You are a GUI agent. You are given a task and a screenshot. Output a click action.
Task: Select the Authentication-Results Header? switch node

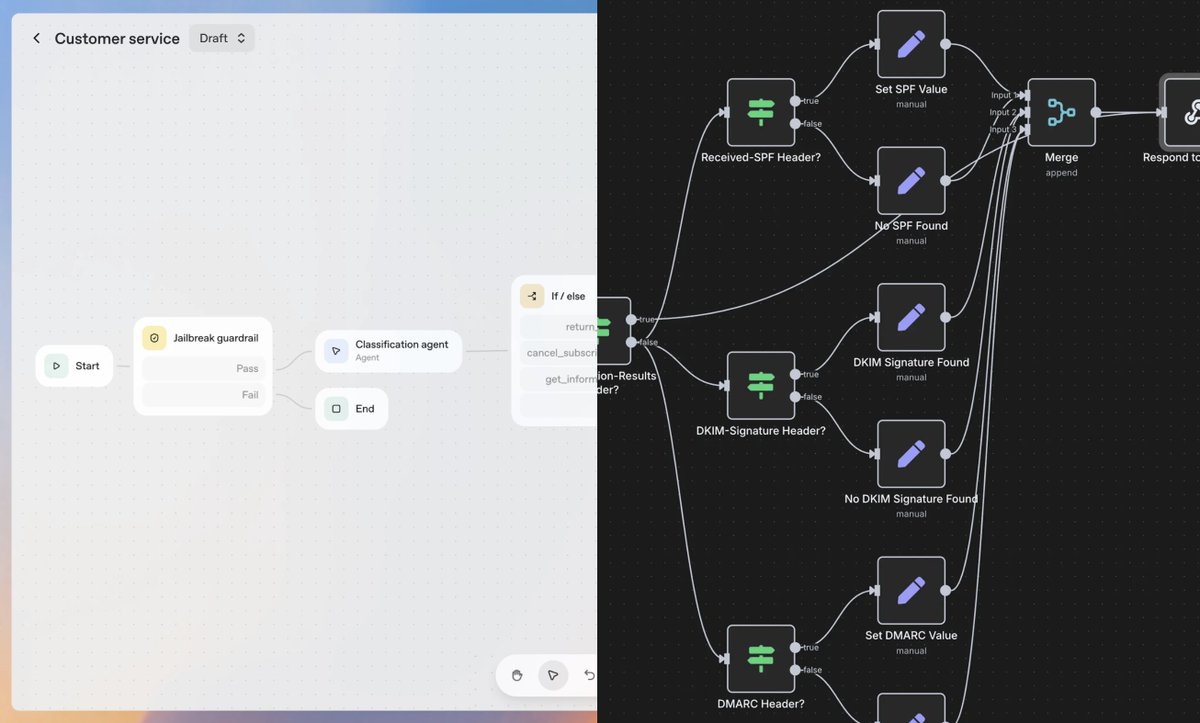(x=614, y=330)
